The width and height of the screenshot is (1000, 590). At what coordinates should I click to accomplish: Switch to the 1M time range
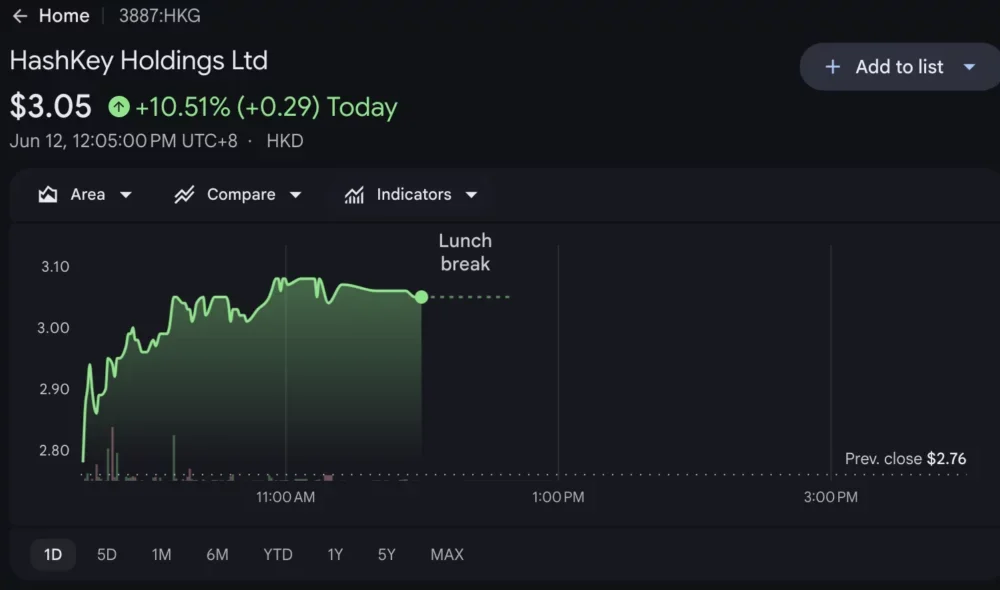tap(161, 554)
